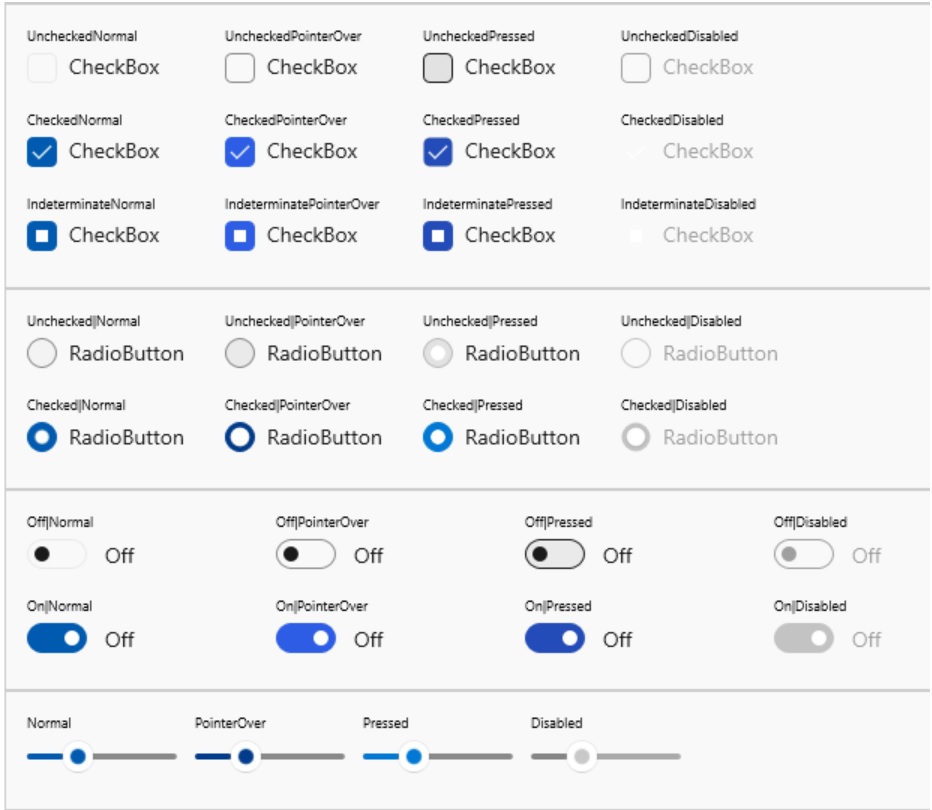
Task: Select the Checked|PointerOver radio button
Action: [240, 438]
